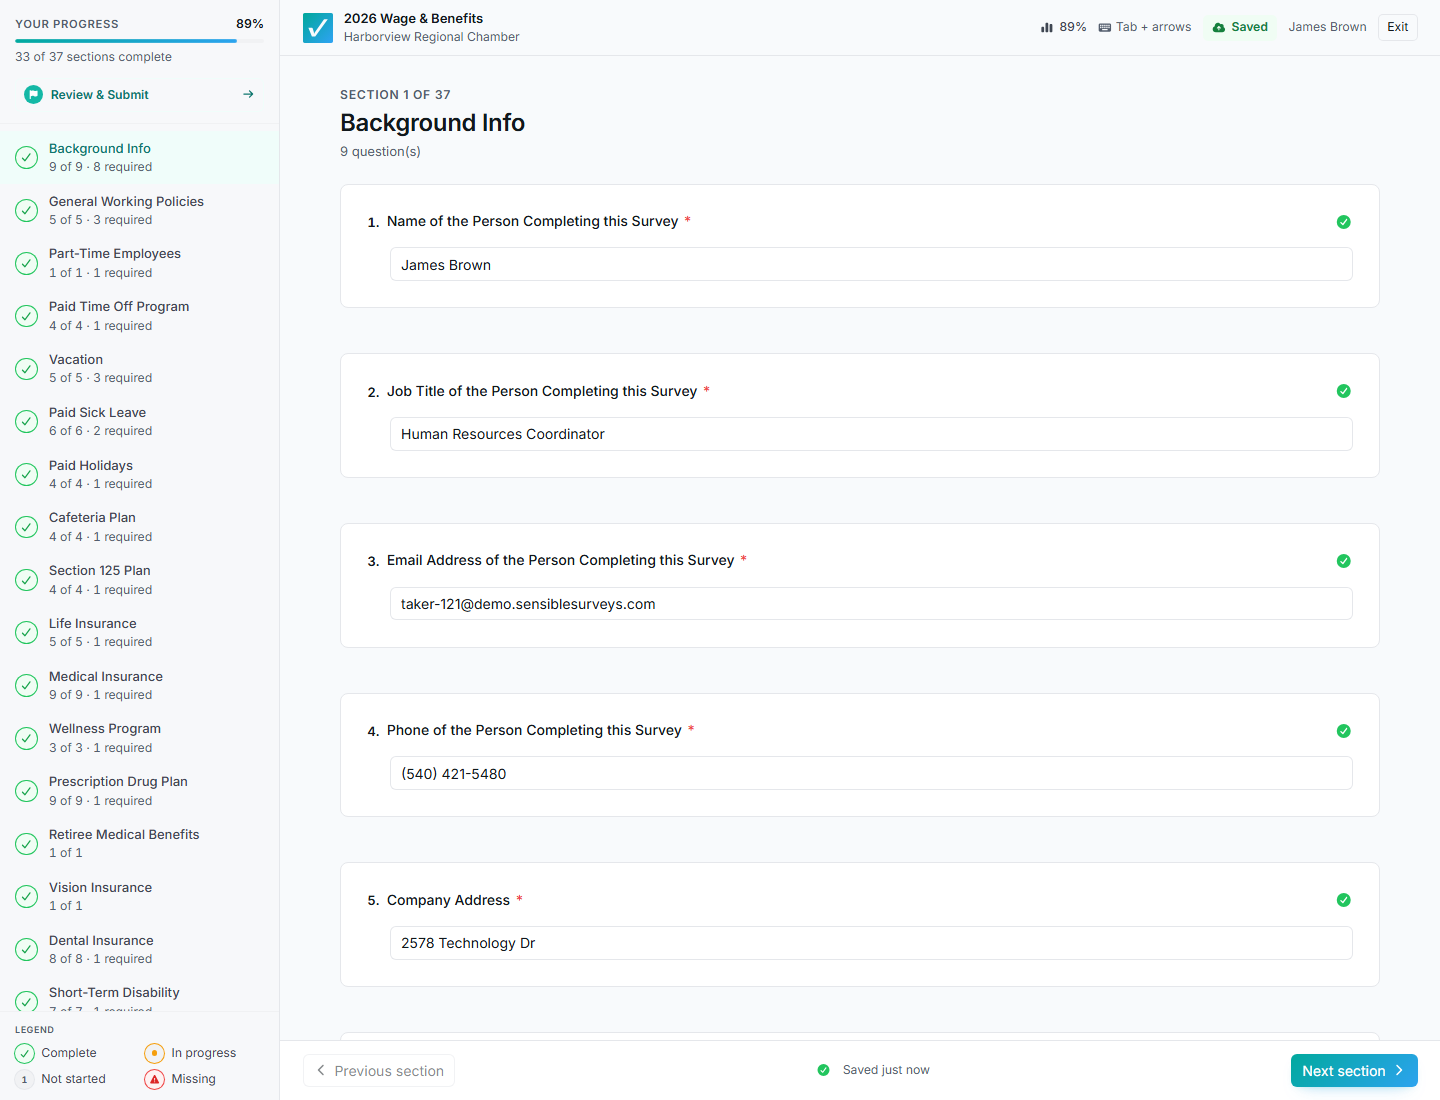Click the Retiree Medical Benefits status icon

click(x=27, y=844)
